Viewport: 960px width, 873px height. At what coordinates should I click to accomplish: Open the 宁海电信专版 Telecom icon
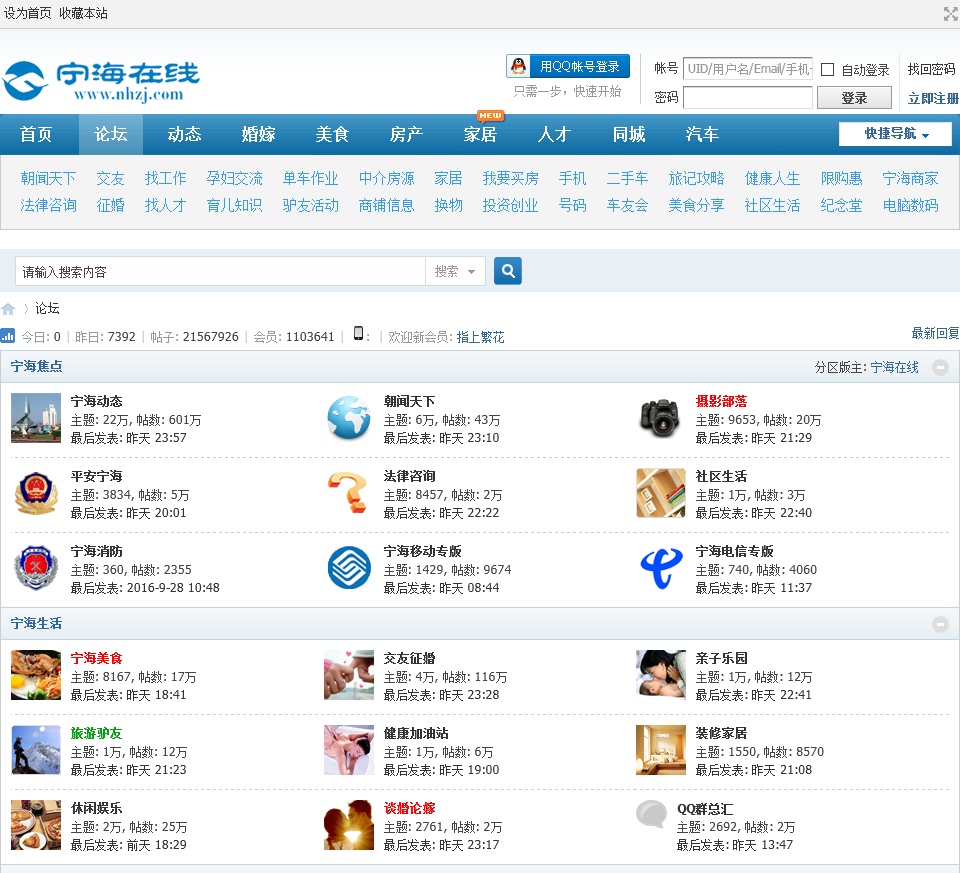[x=661, y=568]
